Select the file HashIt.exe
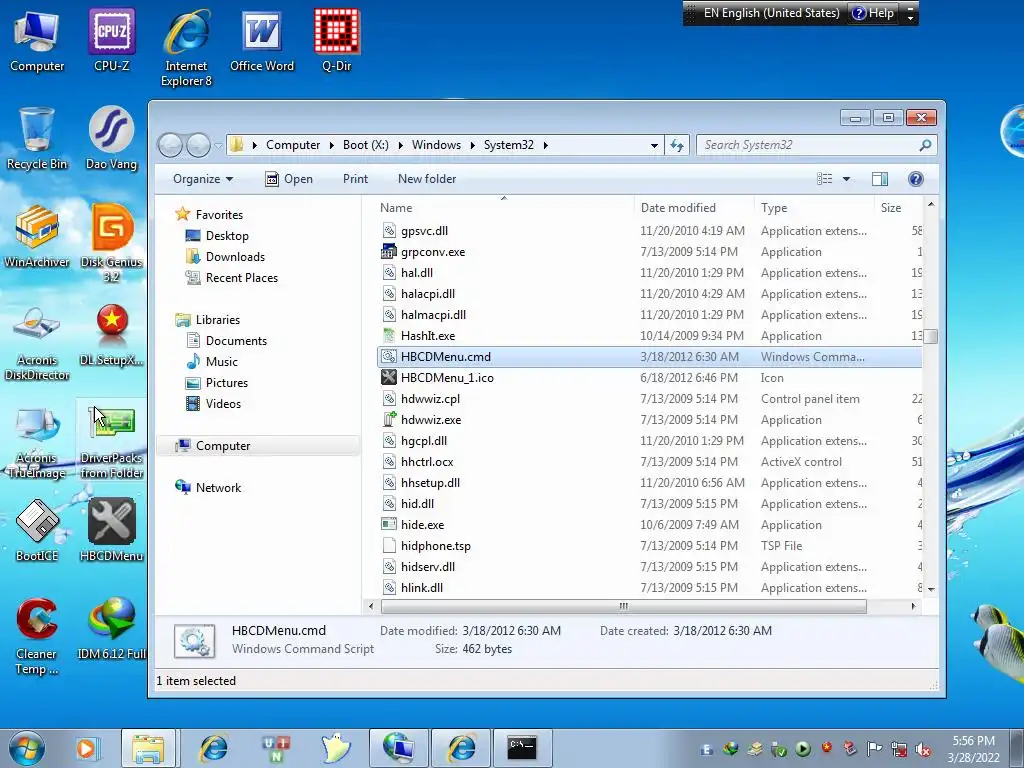This screenshot has height=768, width=1024. click(x=428, y=336)
